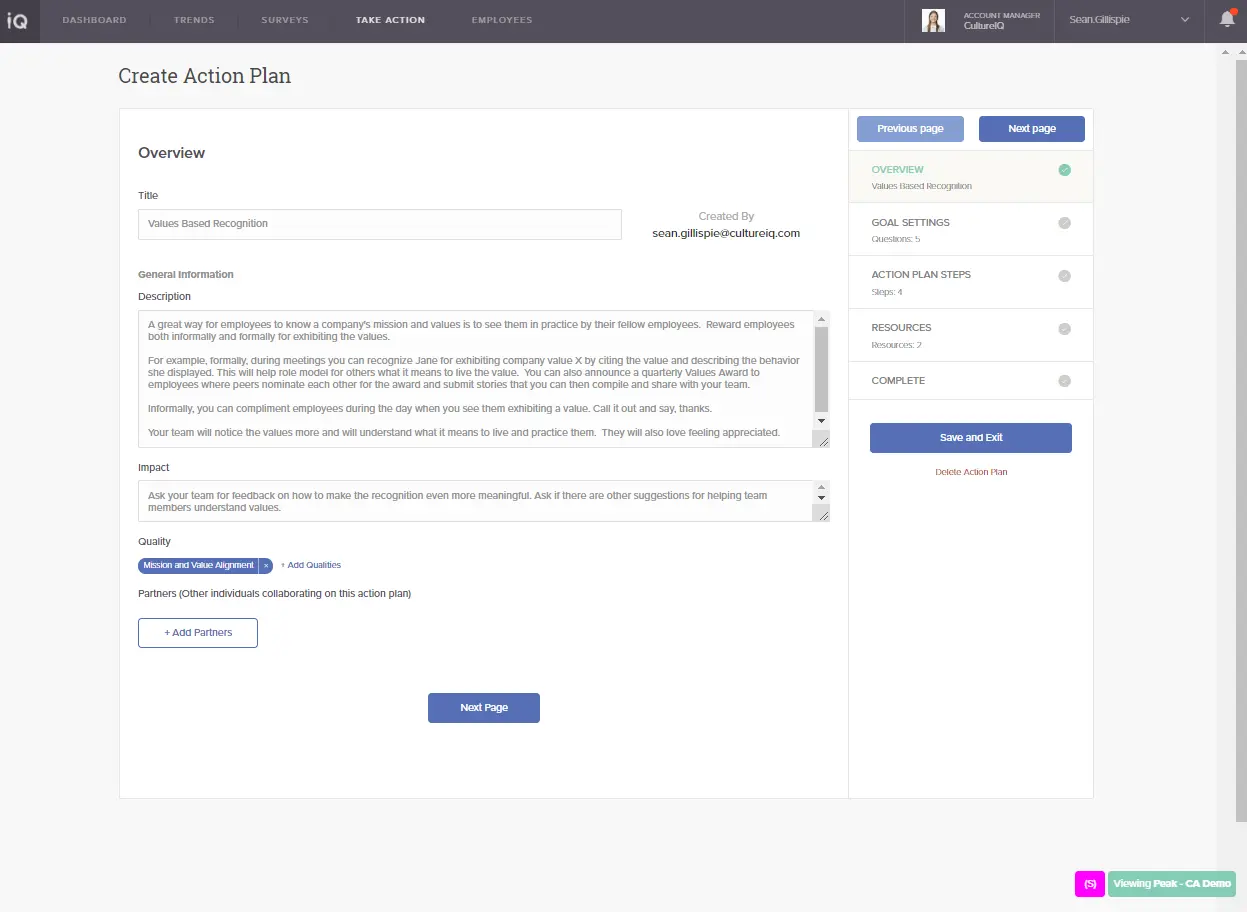
Task: Click the Add Partners button
Action: [x=198, y=633]
